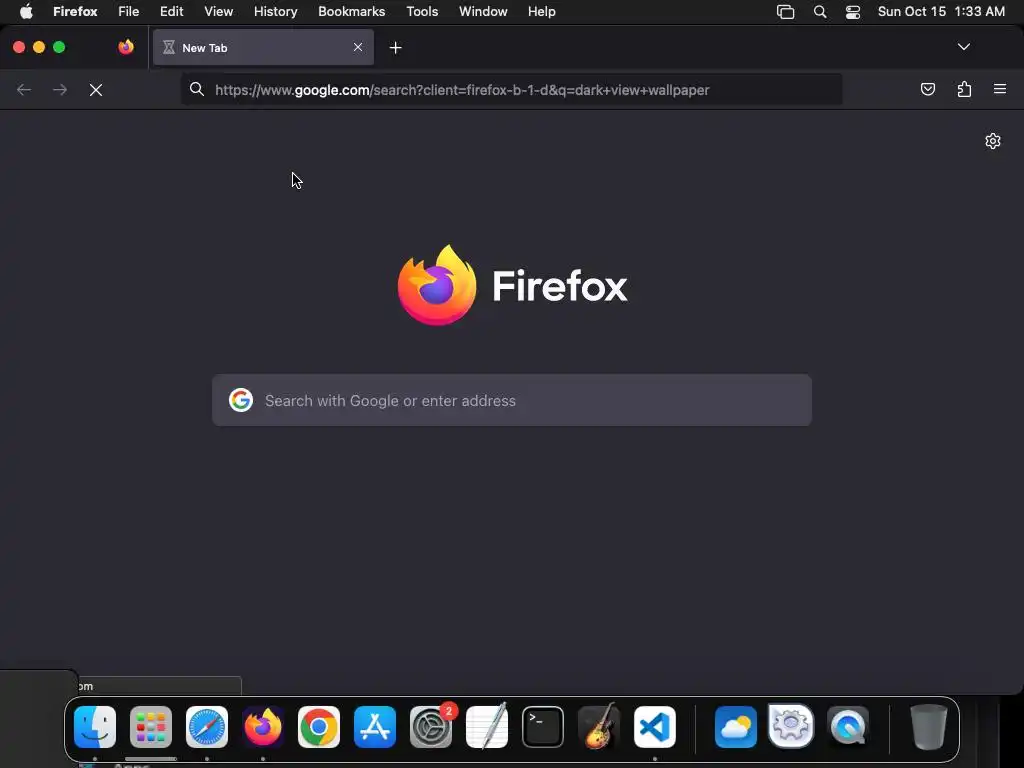Save page to Pocket

pos(927,89)
